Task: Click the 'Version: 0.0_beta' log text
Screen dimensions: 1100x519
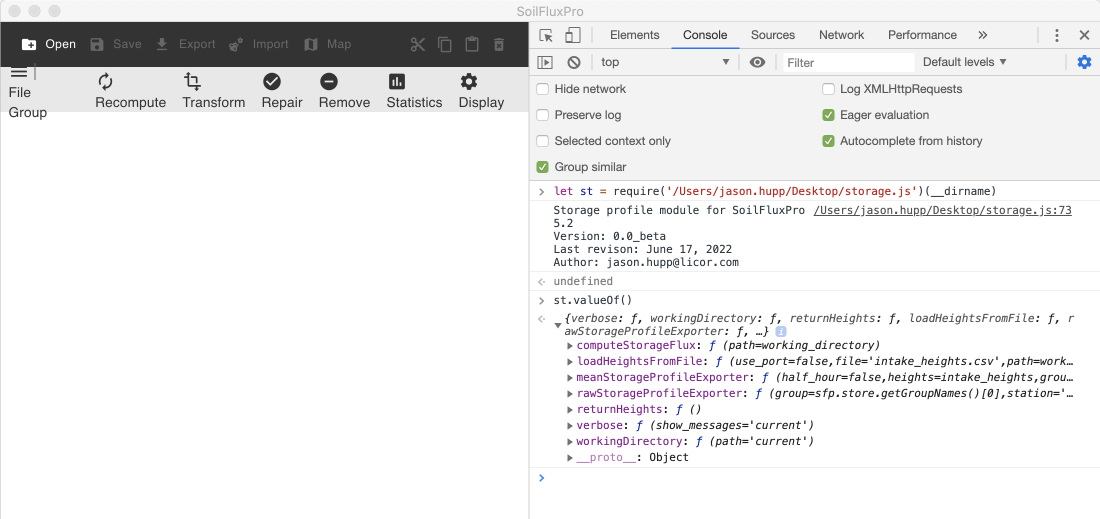Action: (x=609, y=236)
